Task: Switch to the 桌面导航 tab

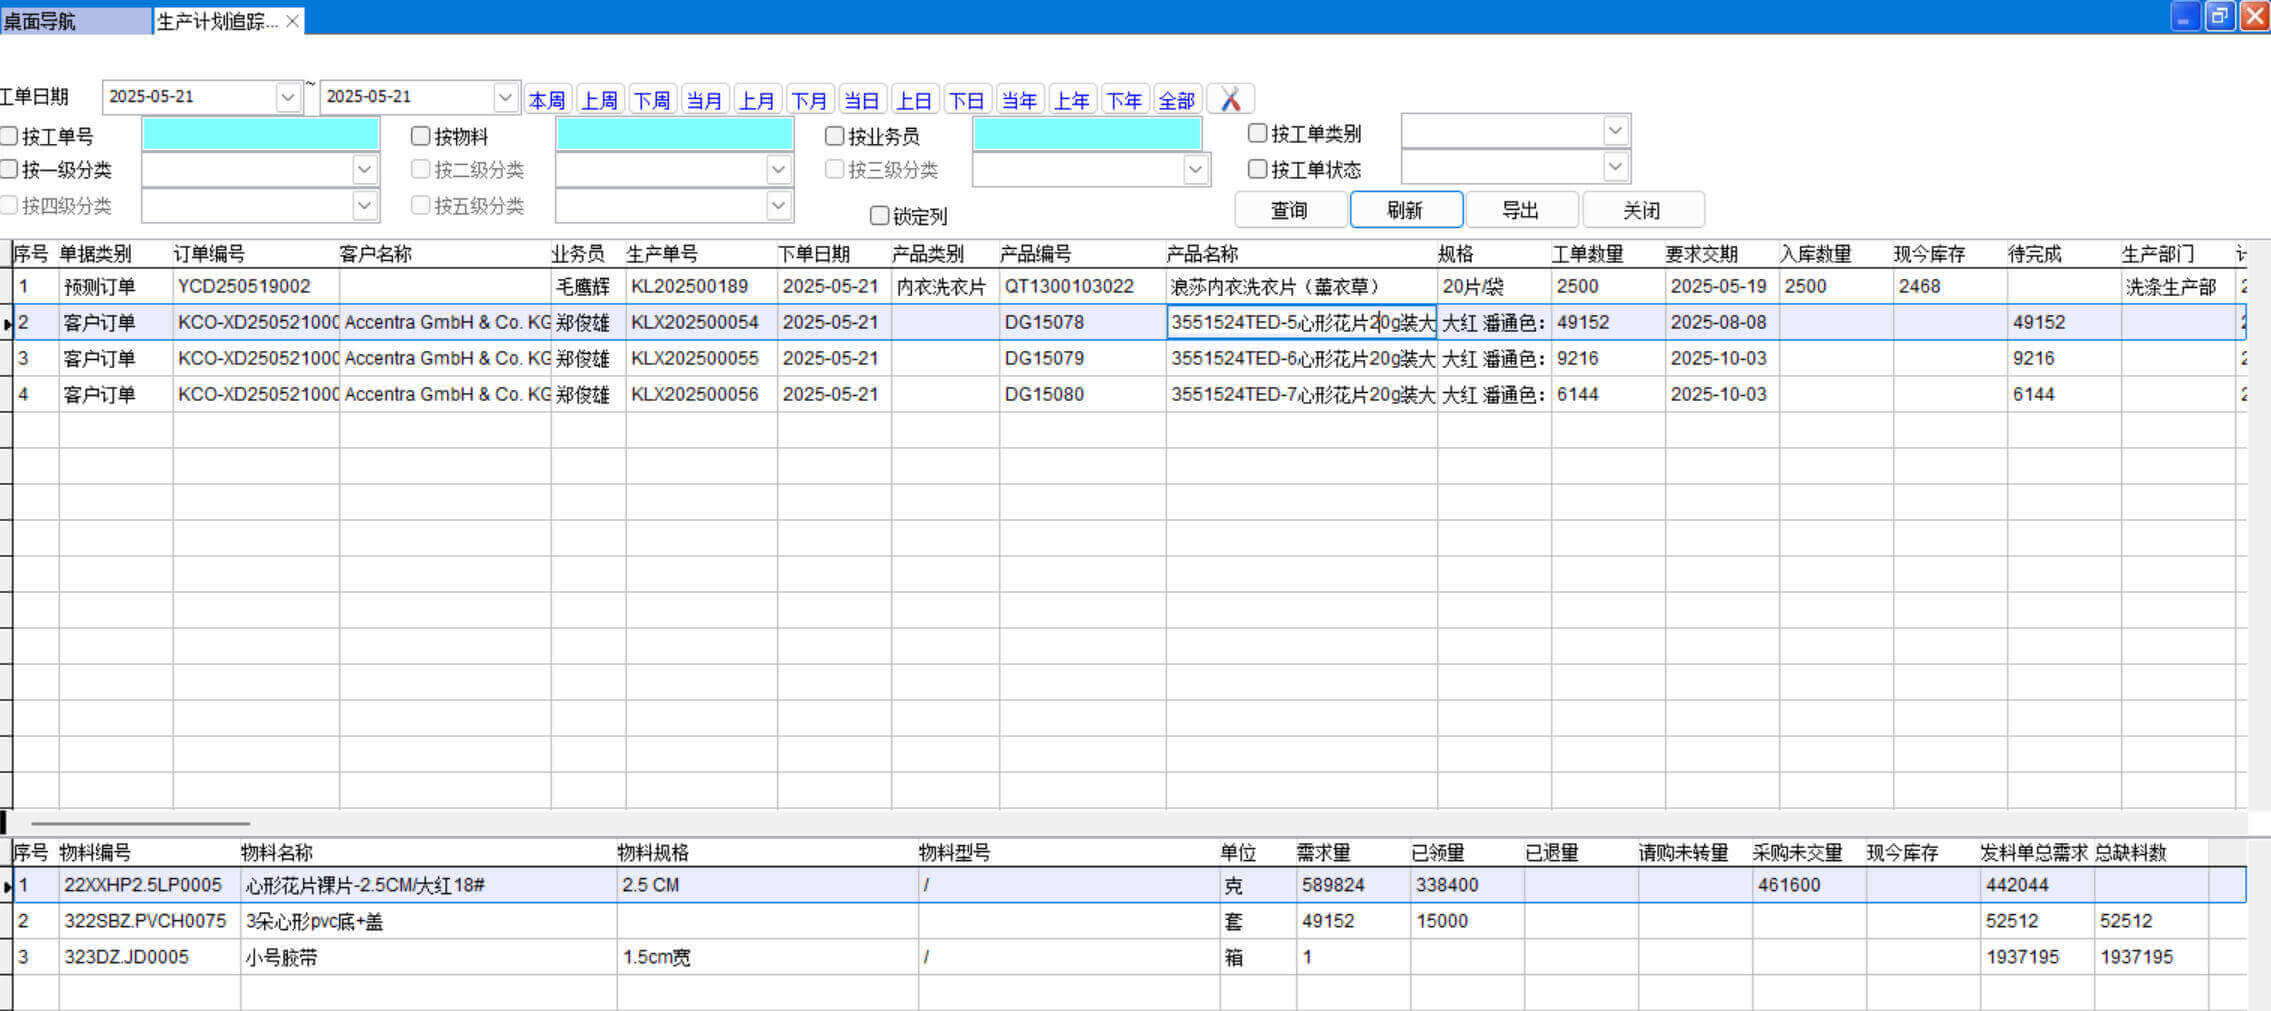Action: pos(75,21)
